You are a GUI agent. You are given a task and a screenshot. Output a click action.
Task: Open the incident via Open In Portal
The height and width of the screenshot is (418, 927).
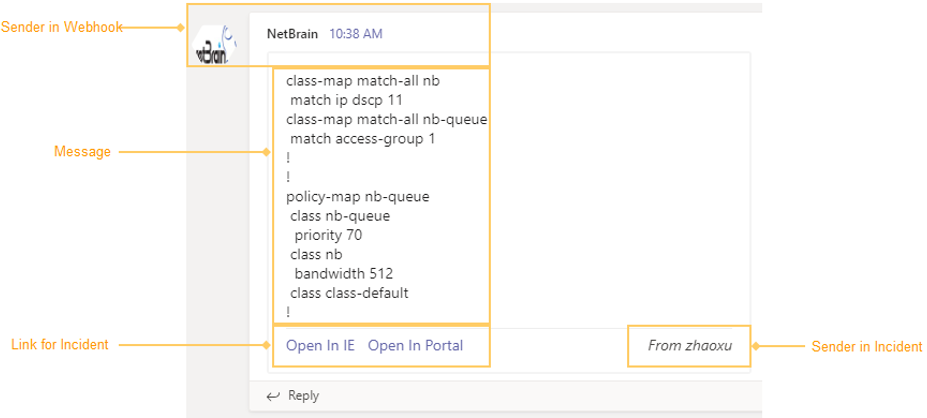click(x=415, y=346)
